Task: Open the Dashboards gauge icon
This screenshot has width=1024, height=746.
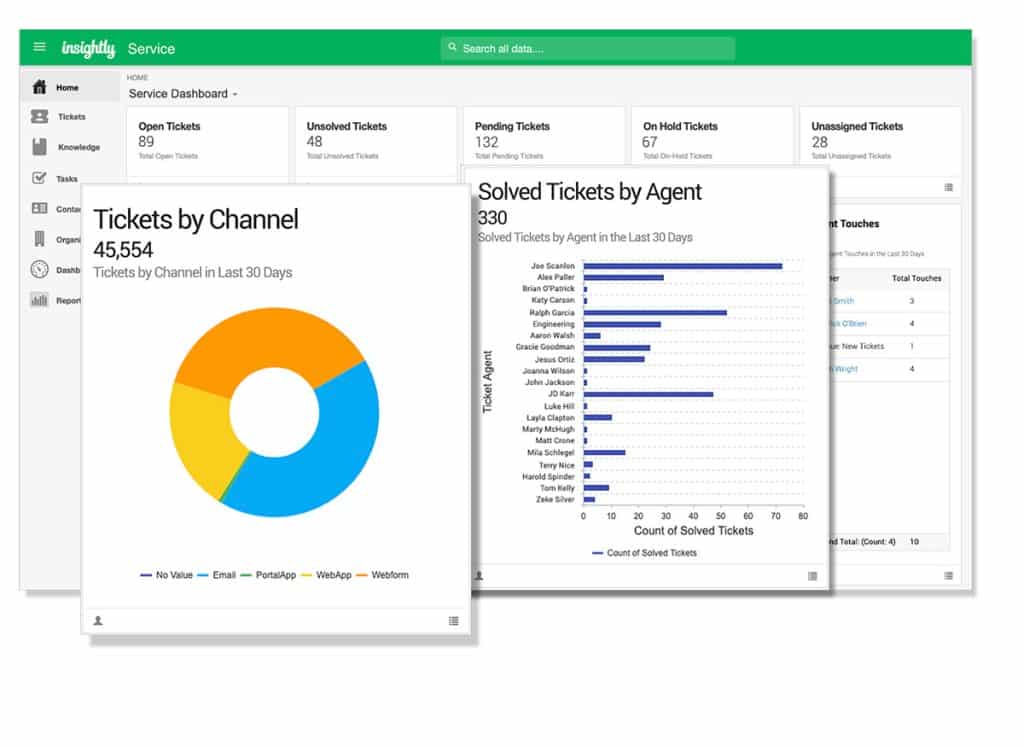Action: coord(40,269)
